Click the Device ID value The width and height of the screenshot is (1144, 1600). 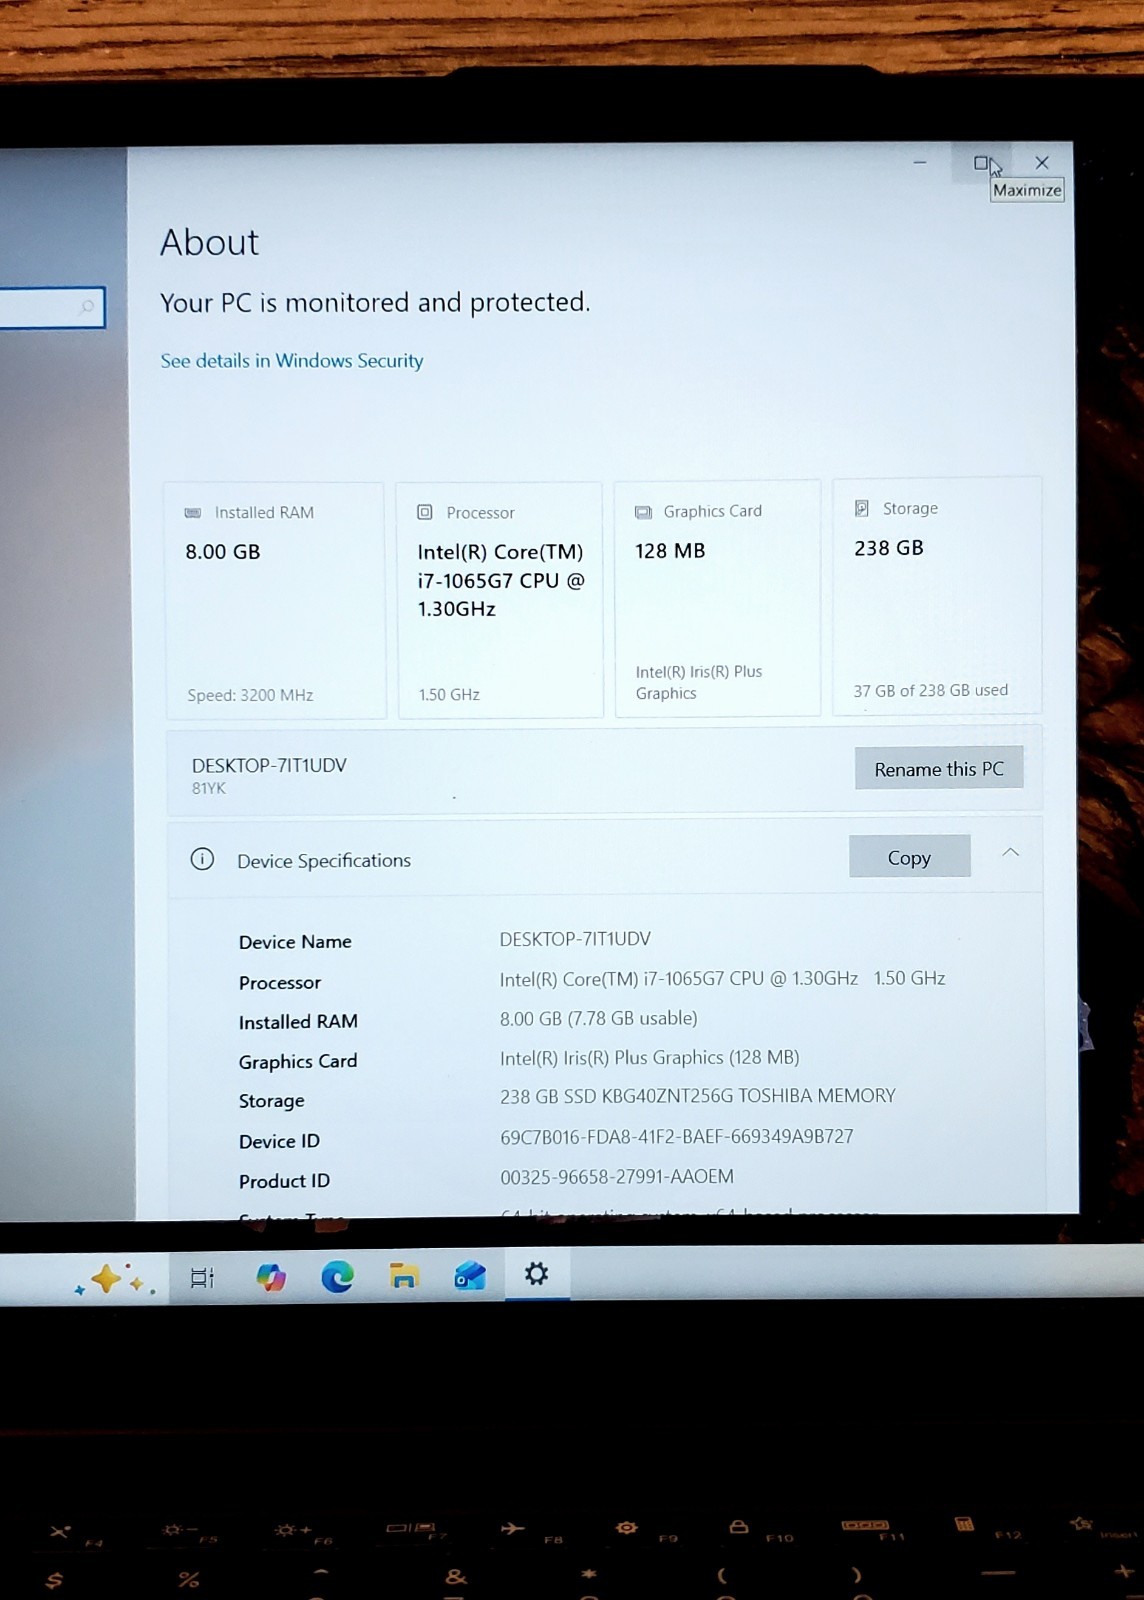[677, 1136]
